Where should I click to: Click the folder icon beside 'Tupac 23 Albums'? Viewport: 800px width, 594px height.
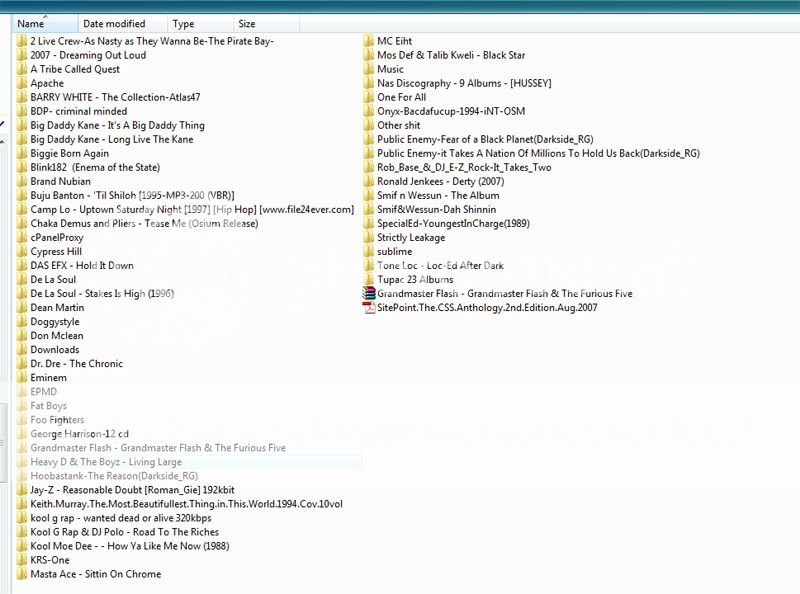pyautogui.click(x=368, y=280)
